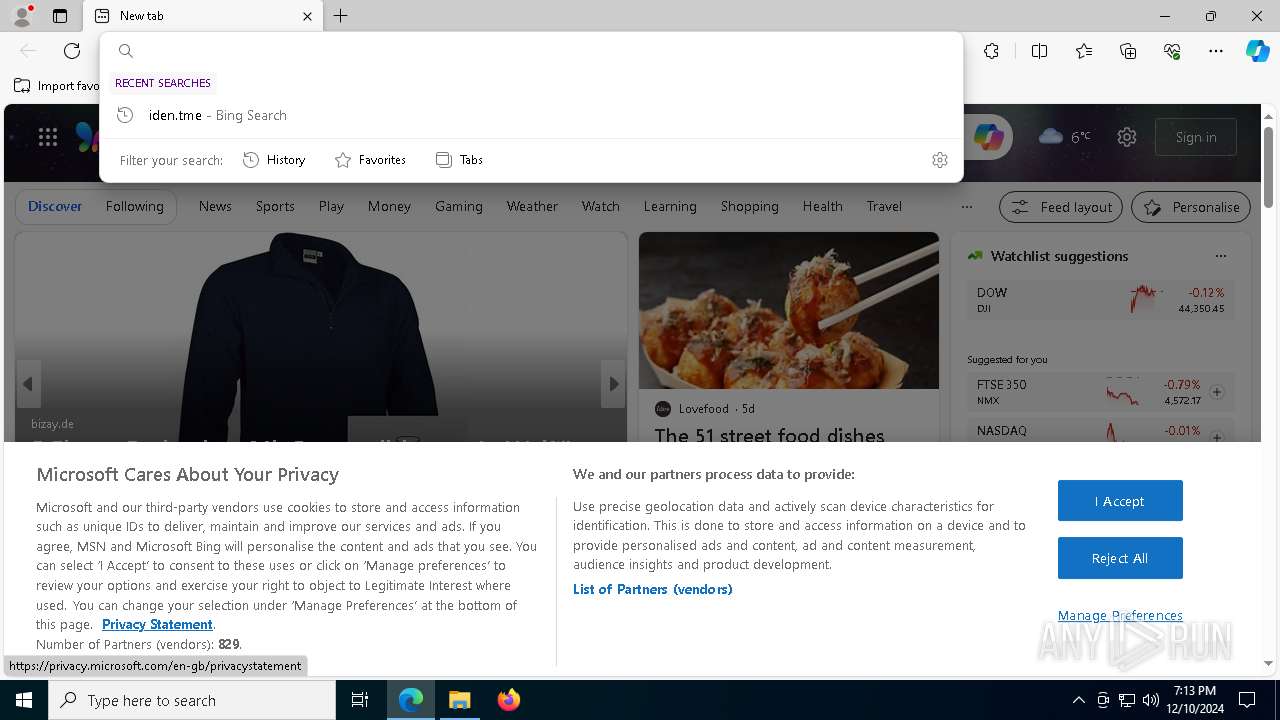This screenshot has height=720, width=1280.
Task: Open the Collections toolbar icon
Action: pyautogui.click(x=1128, y=51)
